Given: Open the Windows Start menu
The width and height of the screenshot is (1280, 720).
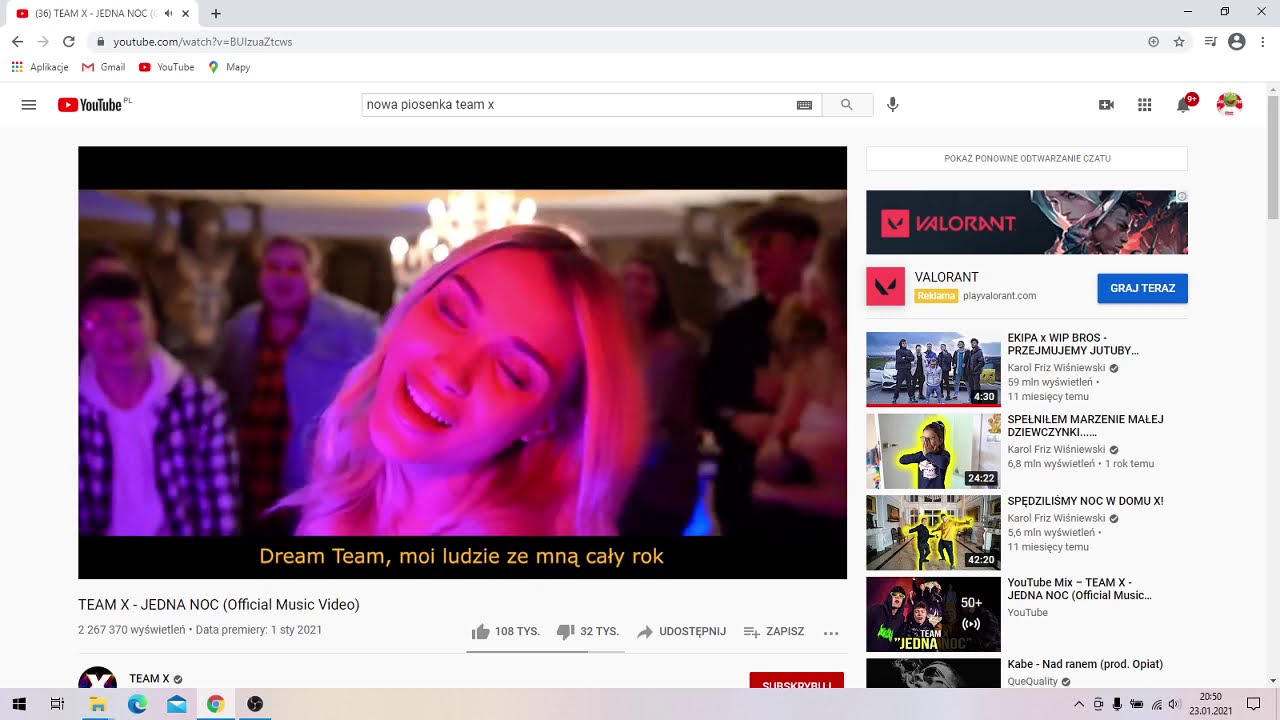Looking at the screenshot, I should pyautogui.click(x=19, y=704).
